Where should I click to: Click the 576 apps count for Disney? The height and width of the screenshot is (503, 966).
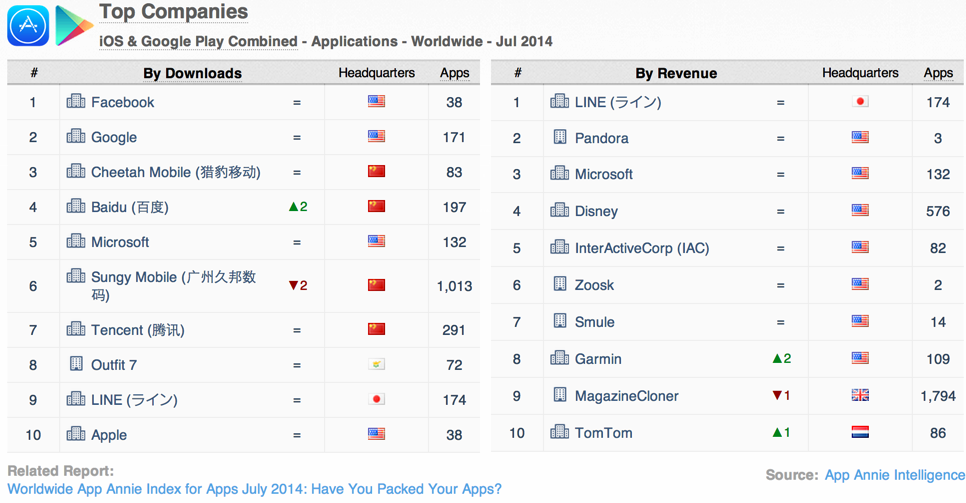[938, 211]
